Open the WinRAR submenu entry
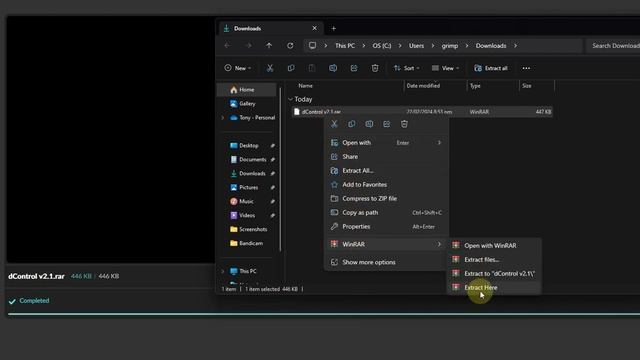The width and height of the screenshot is (640, 360). (386, 244)
